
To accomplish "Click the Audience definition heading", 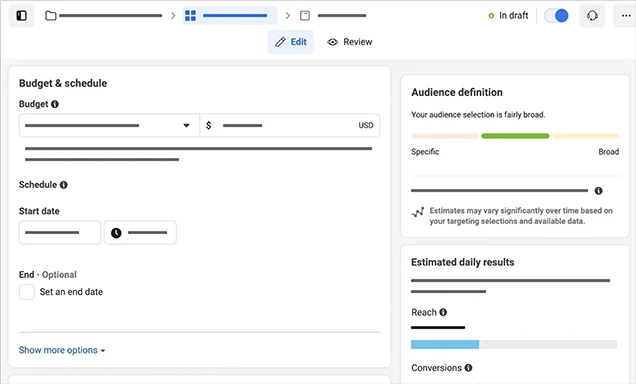I will point(457,92).
